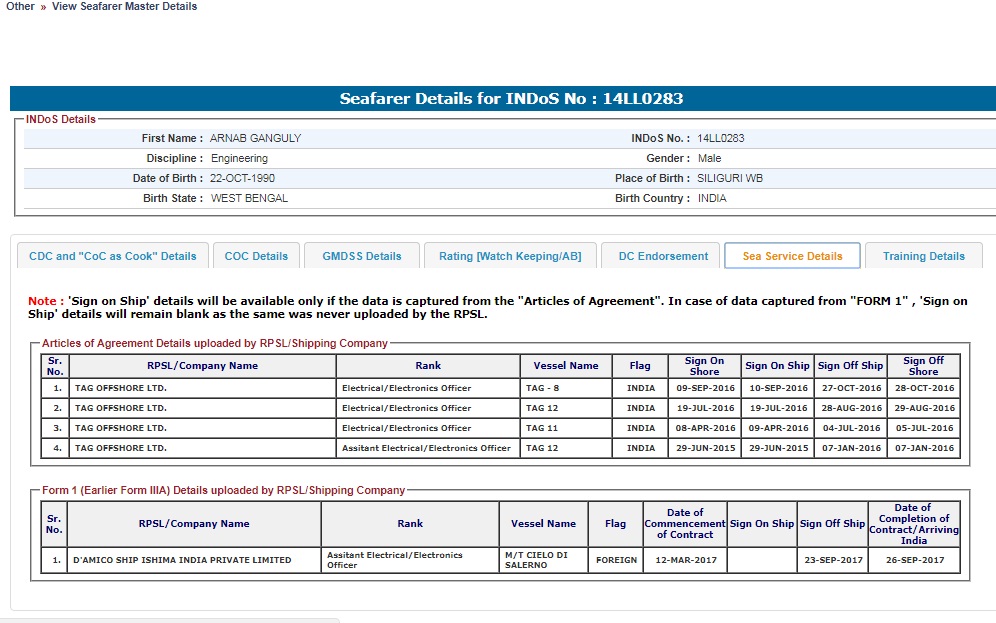Click the TAG - 8 vessel name cell
The width and height of the screenshot is (996, 623).
pos(545,388)
